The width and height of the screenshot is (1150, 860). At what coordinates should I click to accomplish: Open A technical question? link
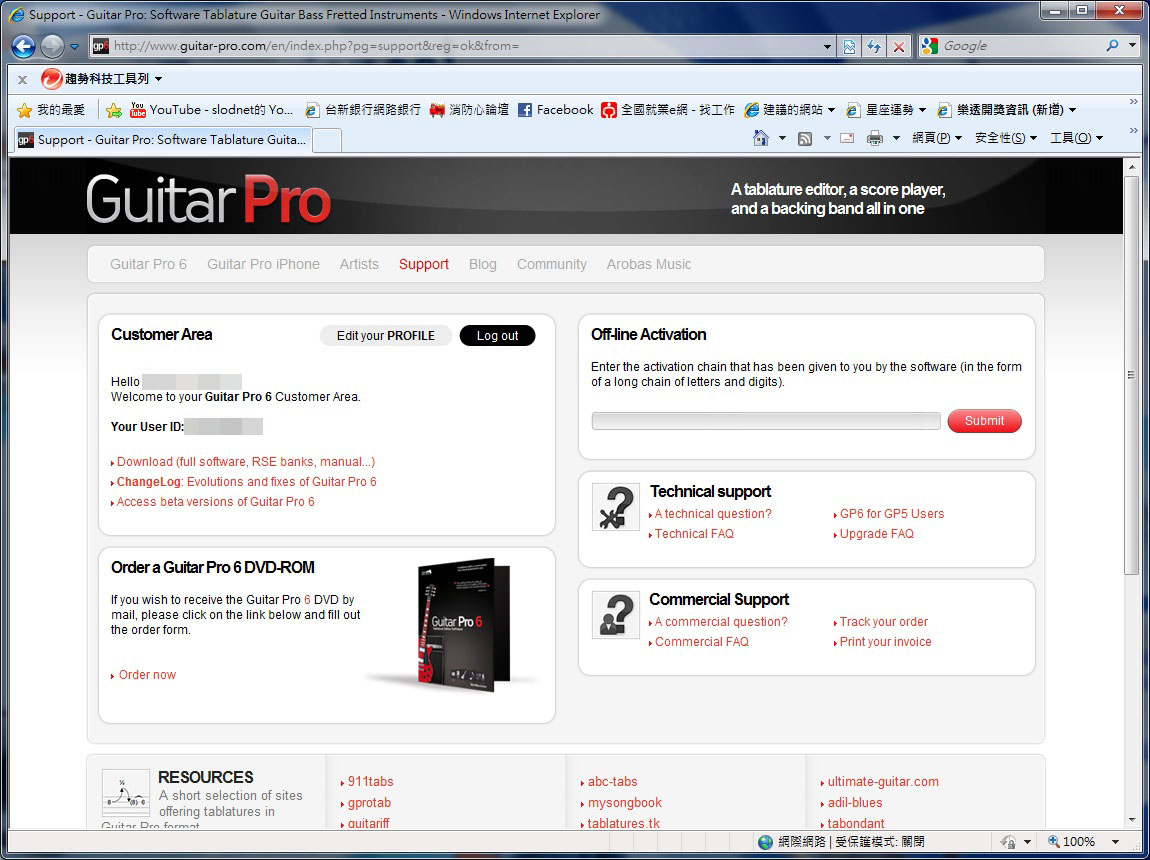click(713, 514)
